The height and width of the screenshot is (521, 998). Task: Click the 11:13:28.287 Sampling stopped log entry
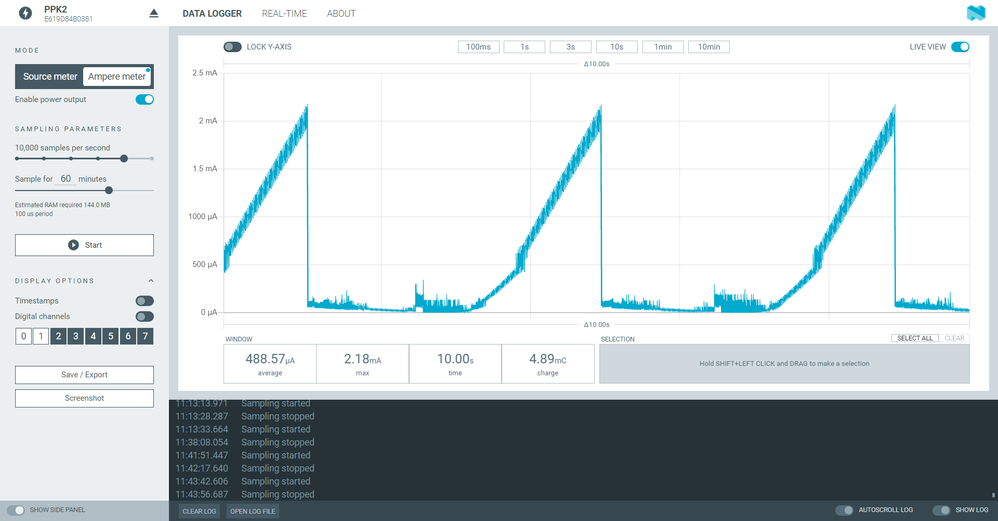[x=245, y=416]
